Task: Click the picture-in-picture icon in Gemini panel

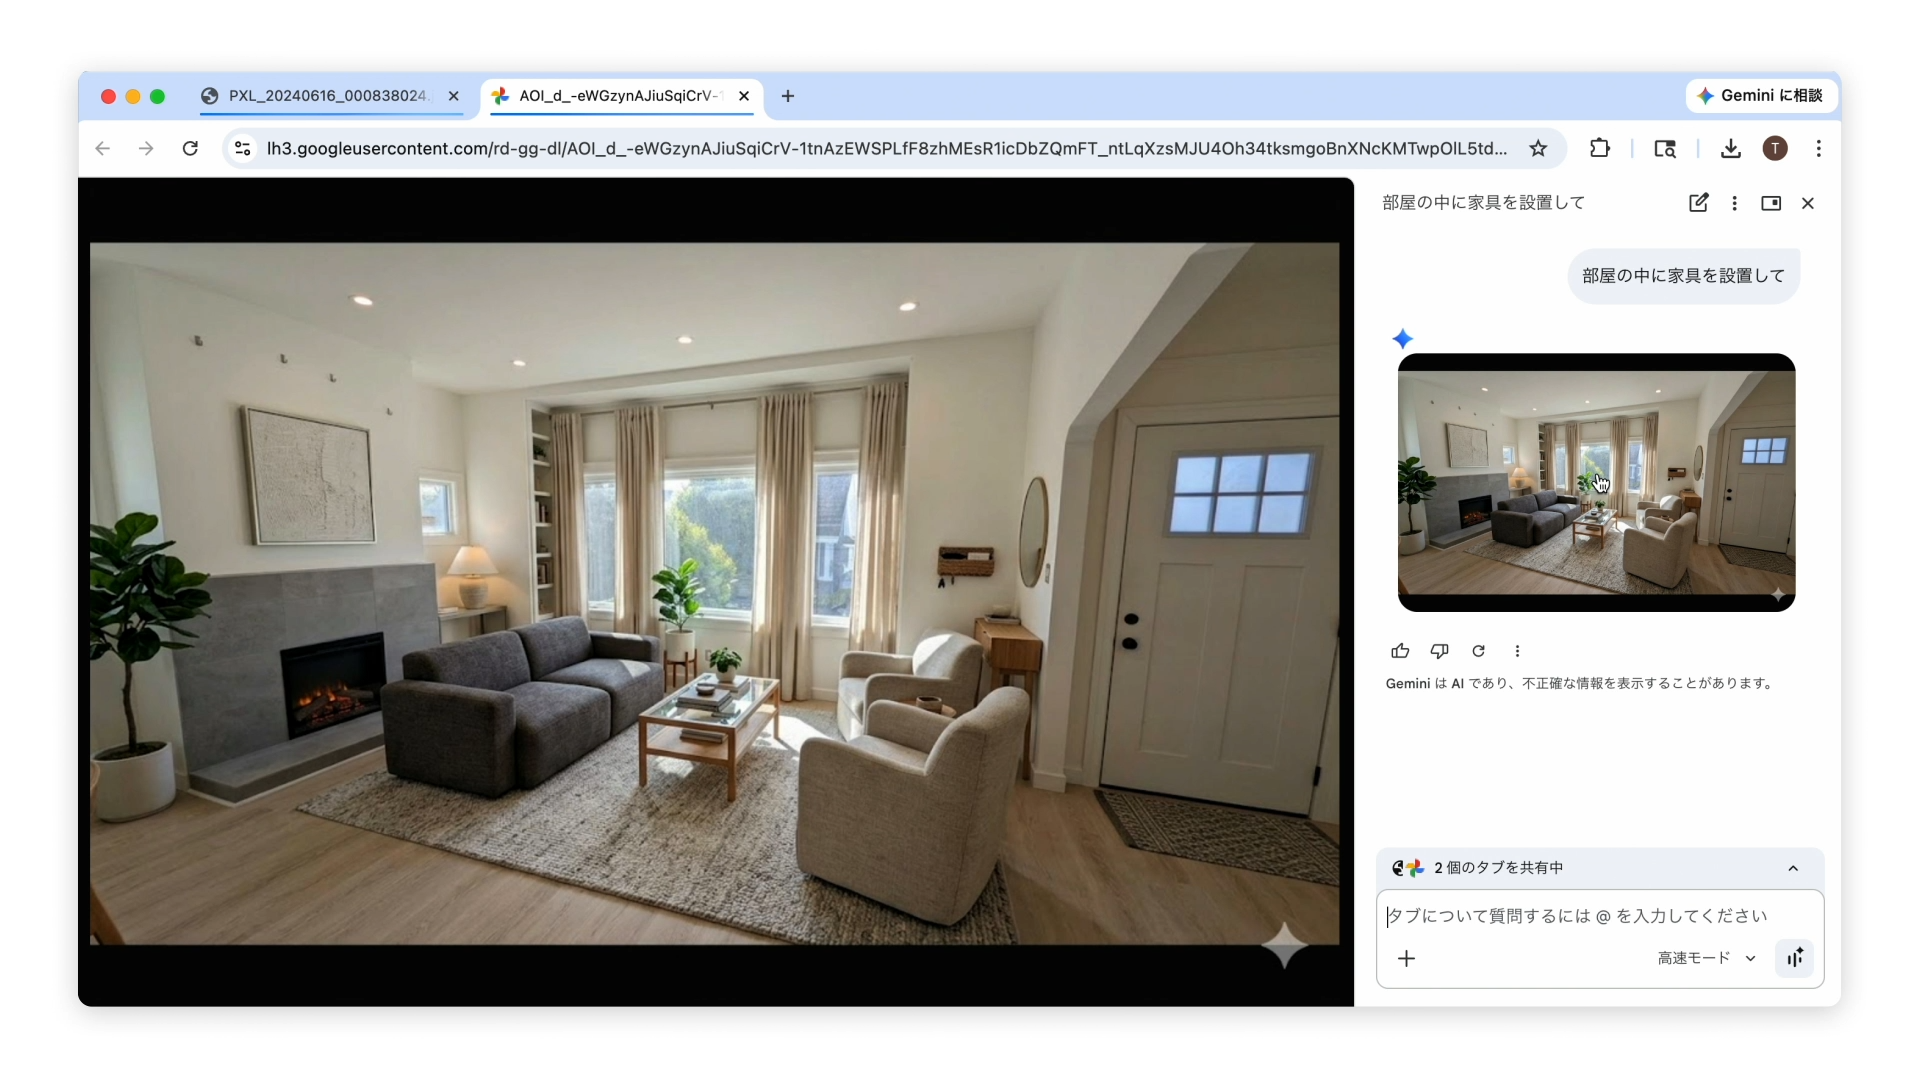Action: tap(1770, 203)
